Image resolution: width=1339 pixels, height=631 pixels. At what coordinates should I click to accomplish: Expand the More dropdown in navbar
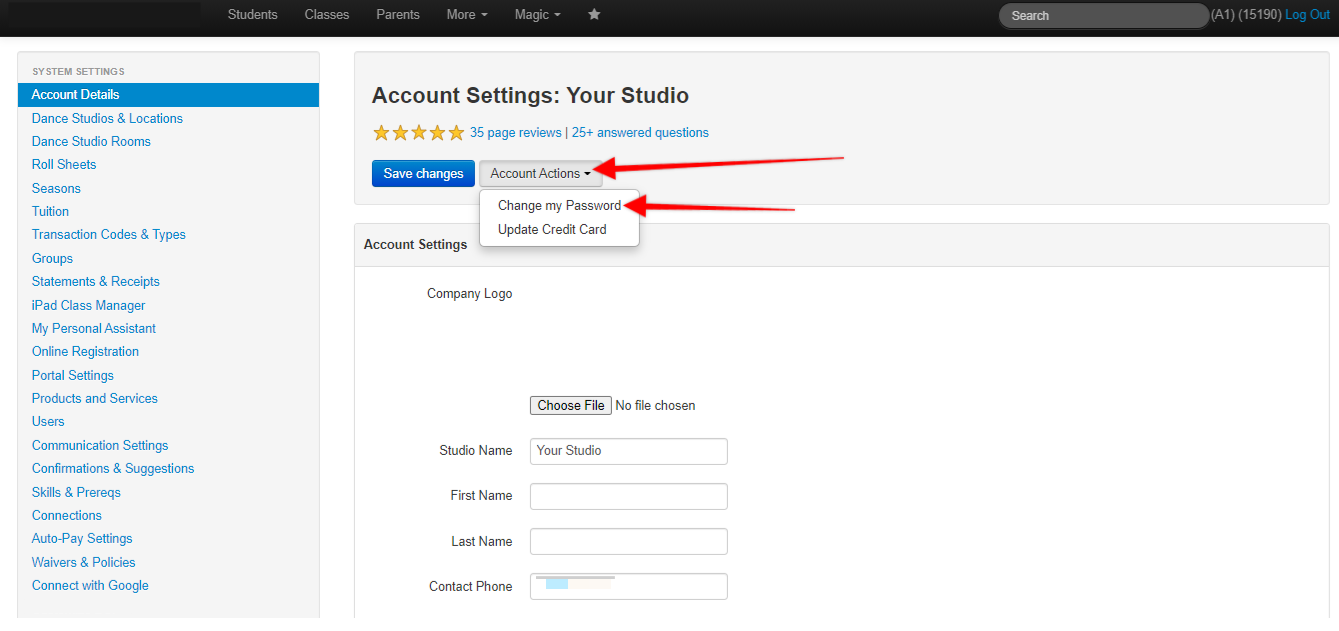point(467,15)
